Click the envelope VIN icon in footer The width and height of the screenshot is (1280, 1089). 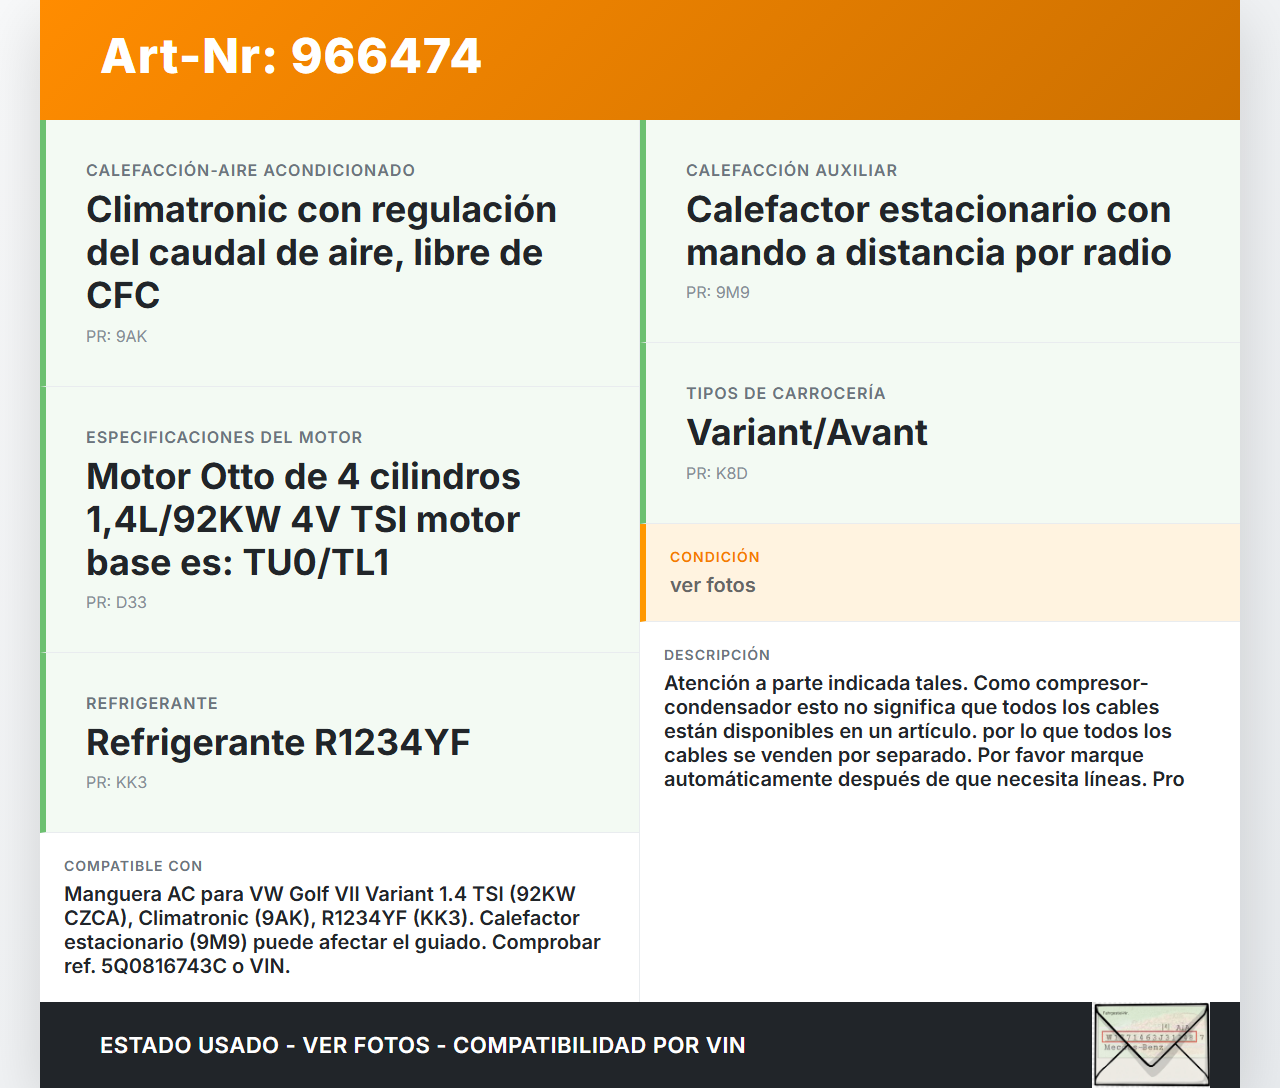(x=1151, y=1044)
